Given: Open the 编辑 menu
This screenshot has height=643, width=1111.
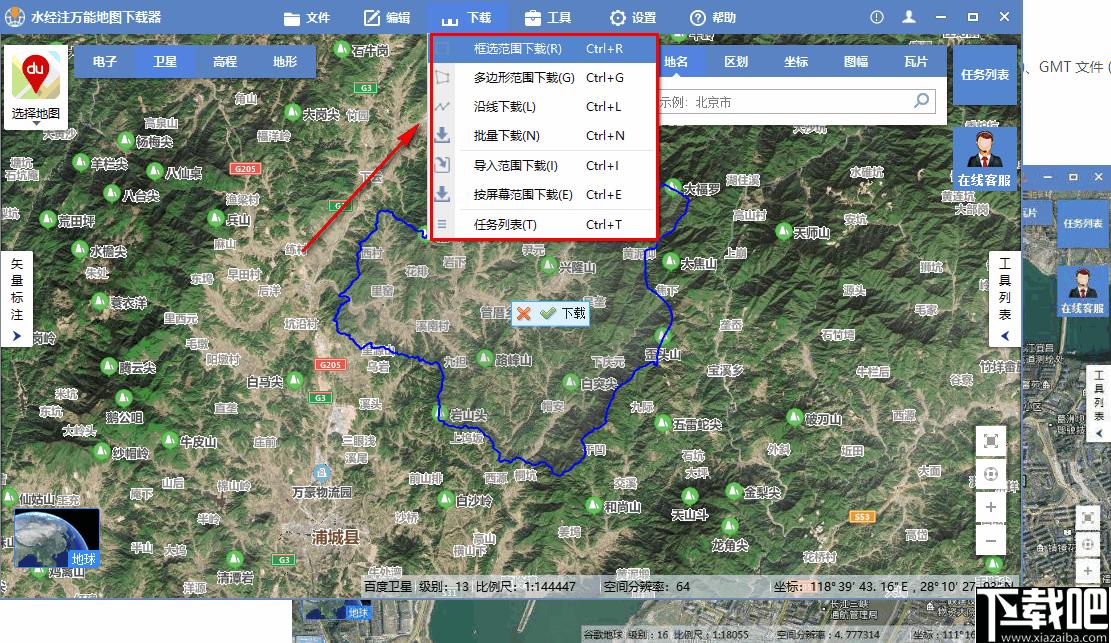Looking at the screenshot, I should (x=387, y=18).
